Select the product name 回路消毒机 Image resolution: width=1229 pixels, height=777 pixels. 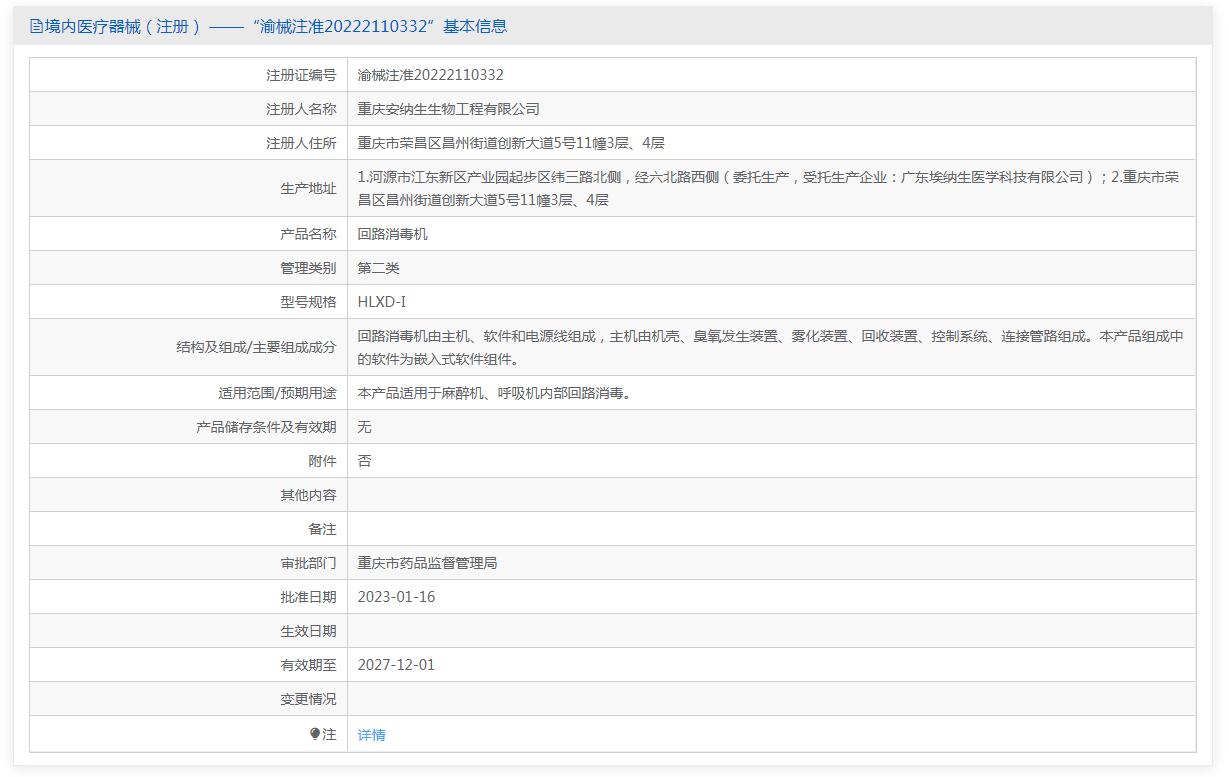pos(392,234)
